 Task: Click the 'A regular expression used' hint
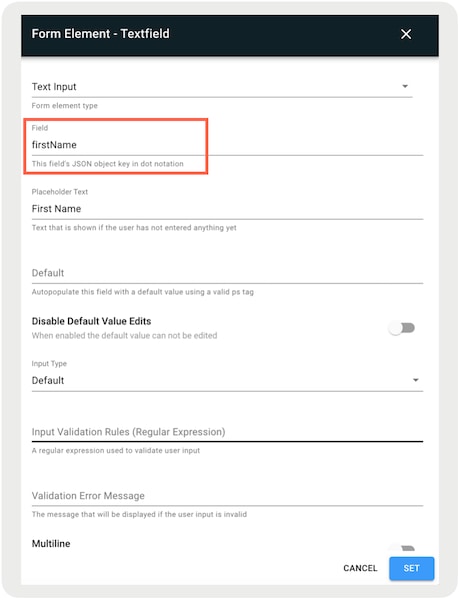tap(116, 450)
